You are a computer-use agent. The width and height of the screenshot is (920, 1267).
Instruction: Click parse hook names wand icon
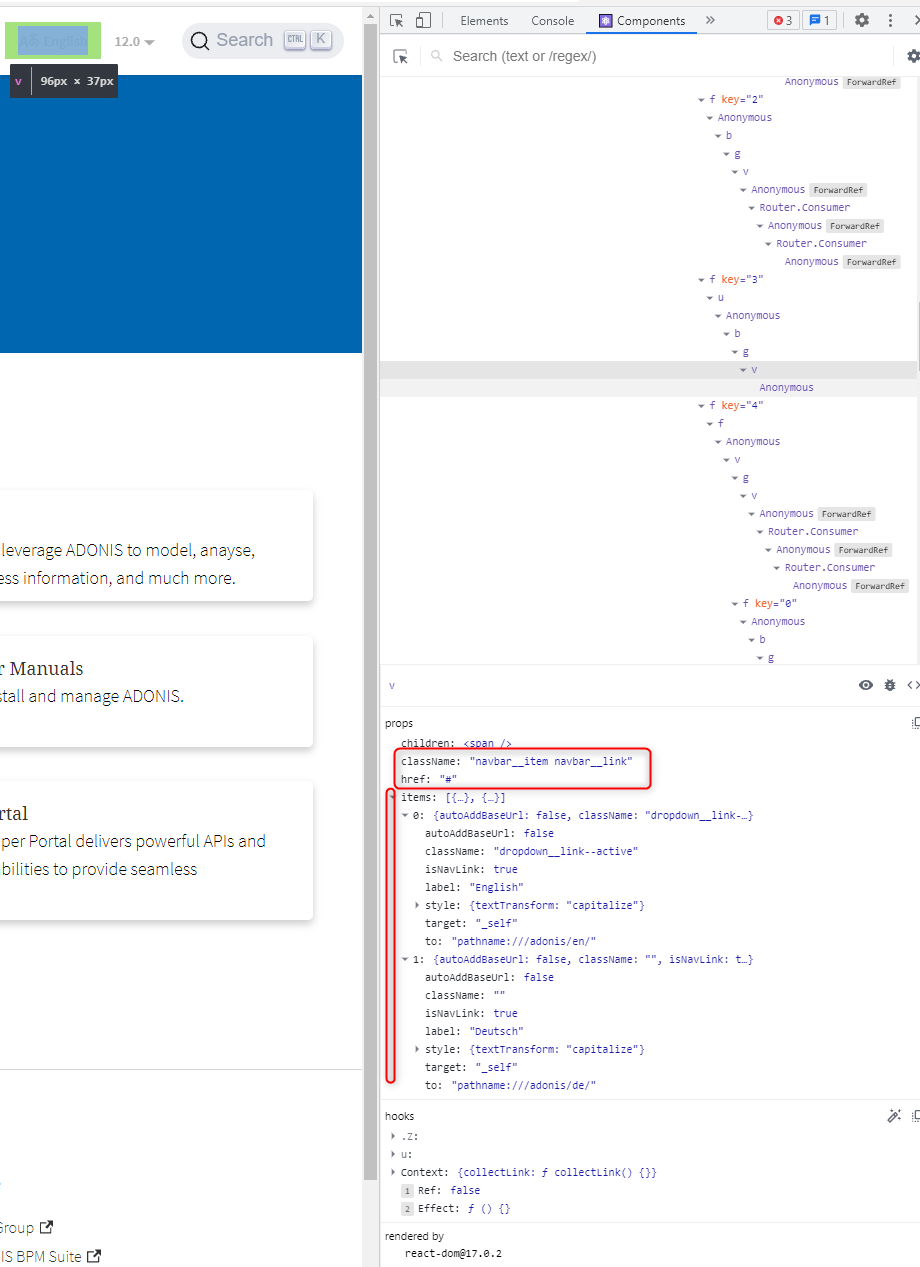894,1116
